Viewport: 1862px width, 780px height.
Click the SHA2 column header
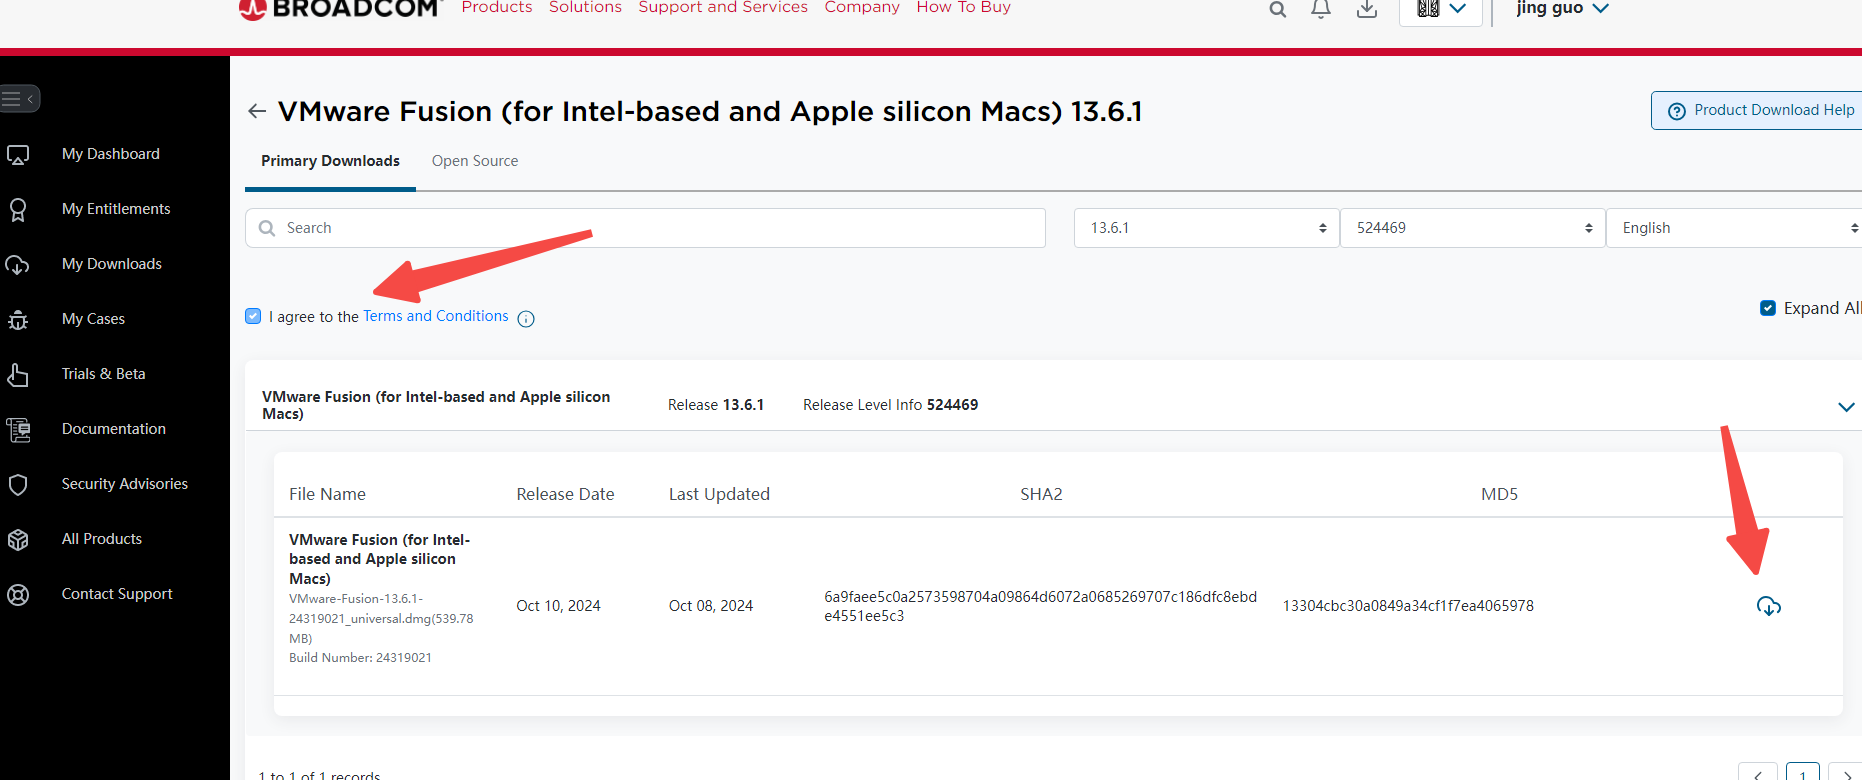[x=1041, y=494]
